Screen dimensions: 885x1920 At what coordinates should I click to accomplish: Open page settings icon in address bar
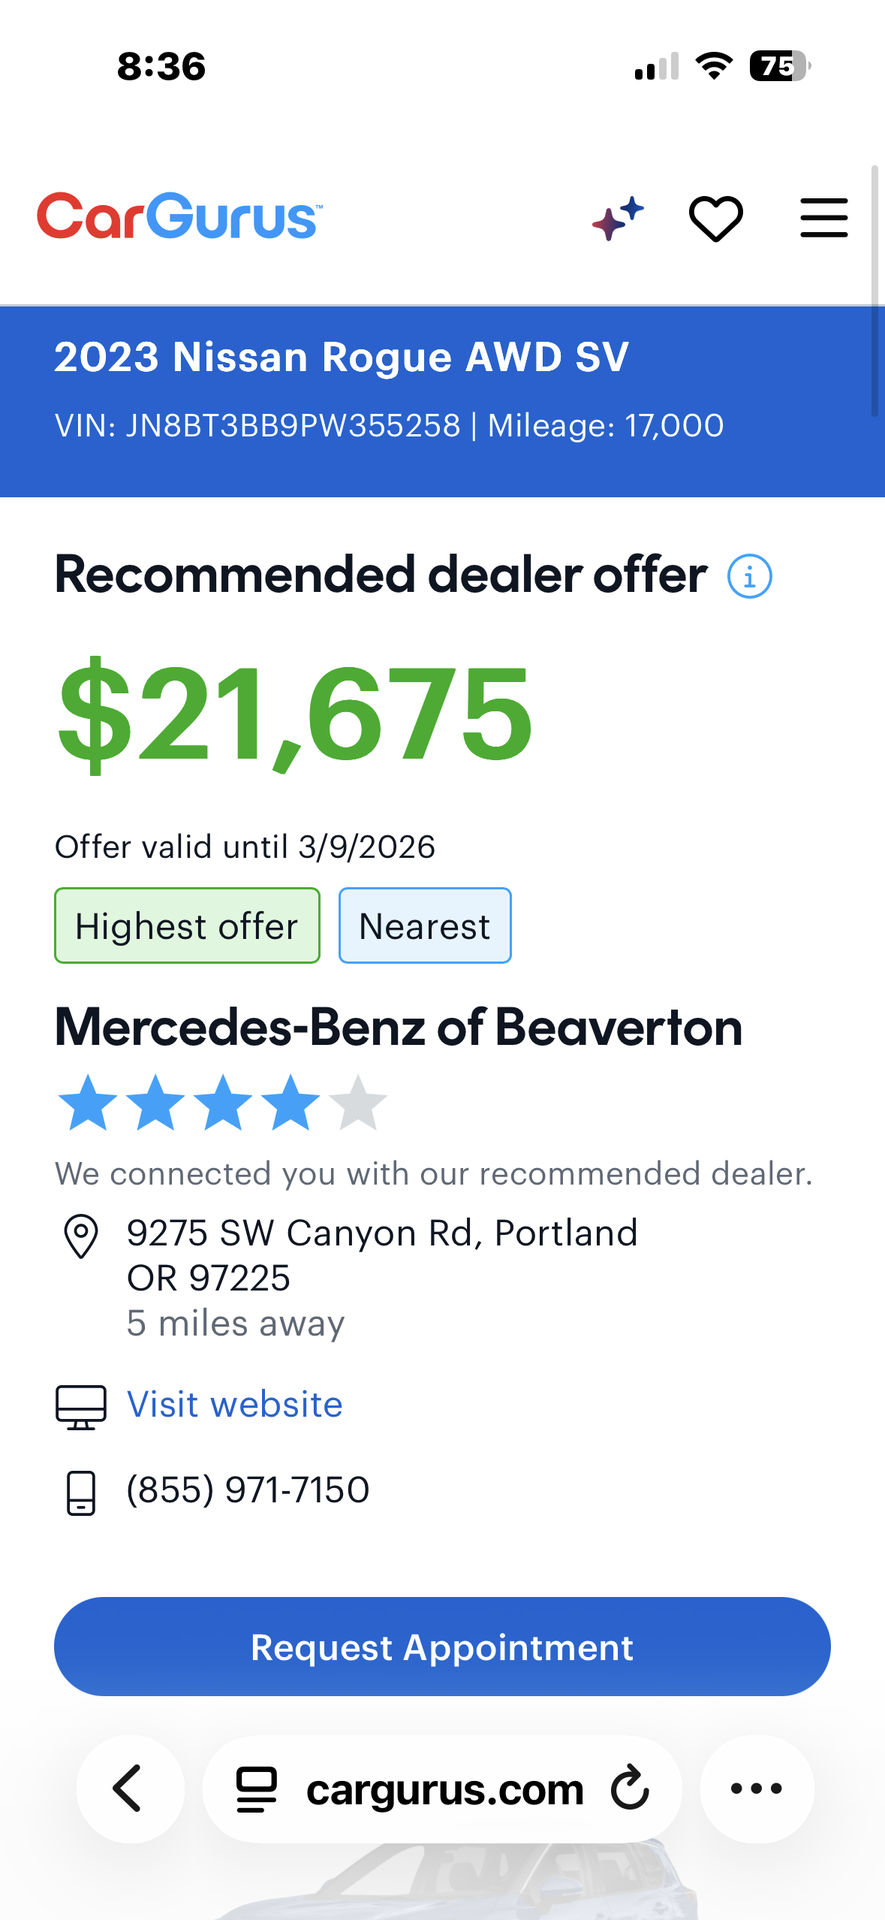257,1790
